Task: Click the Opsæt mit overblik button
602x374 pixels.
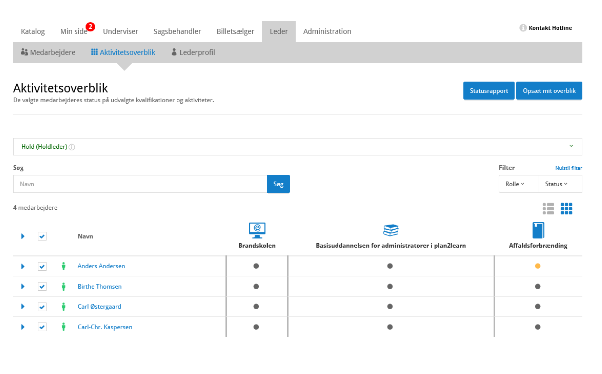Action: click(549, 91)
